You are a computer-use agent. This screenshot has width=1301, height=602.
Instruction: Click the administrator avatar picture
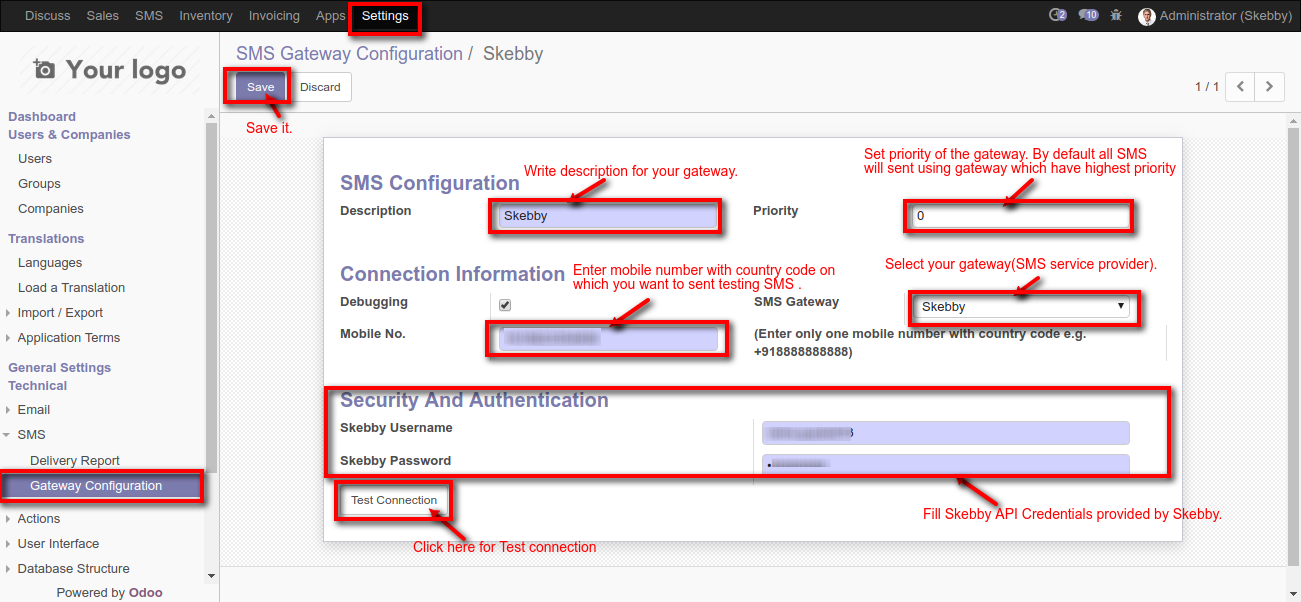pyautogui.click(x=1147, y=16)
